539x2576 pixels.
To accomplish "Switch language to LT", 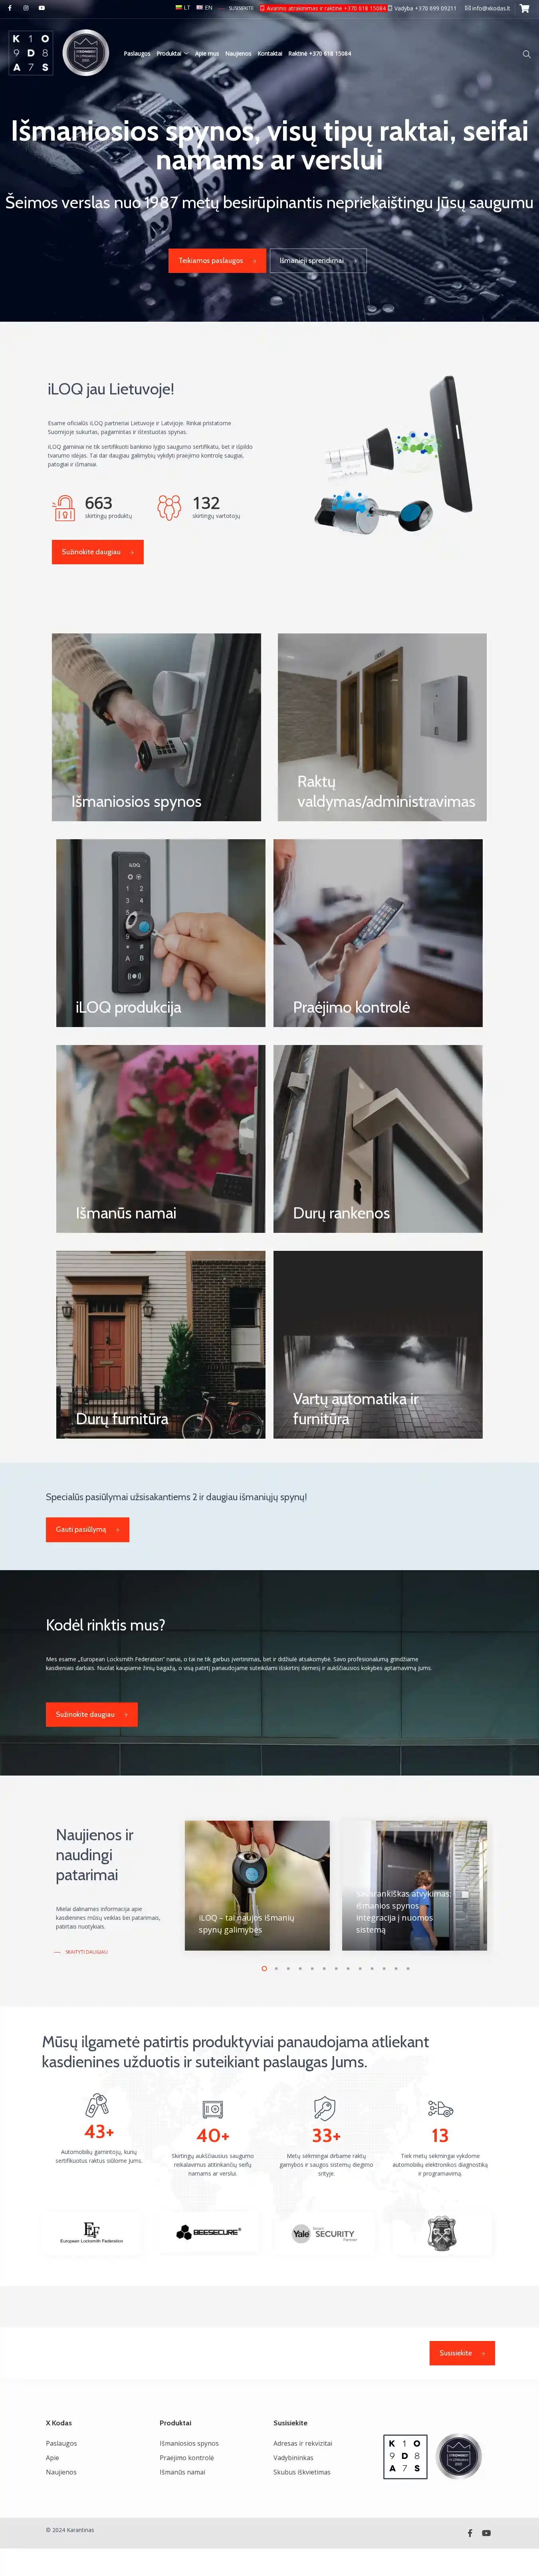I will tap(183, 8).
